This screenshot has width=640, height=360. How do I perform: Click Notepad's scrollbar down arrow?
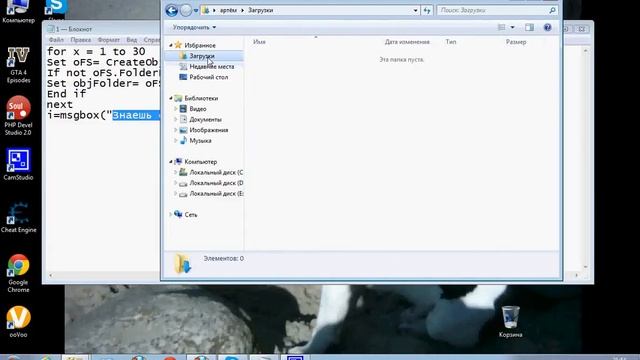(x=586, y=267)
